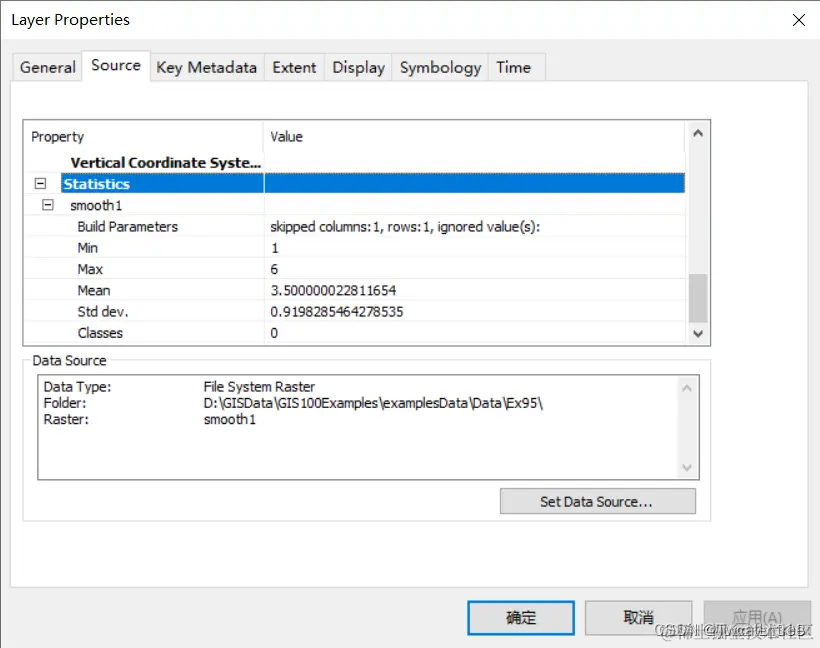Click the Raster name smooth1 in Data Source
This screenshot has height=648, width=820.
pyautogui.click(x=230, y=419)
